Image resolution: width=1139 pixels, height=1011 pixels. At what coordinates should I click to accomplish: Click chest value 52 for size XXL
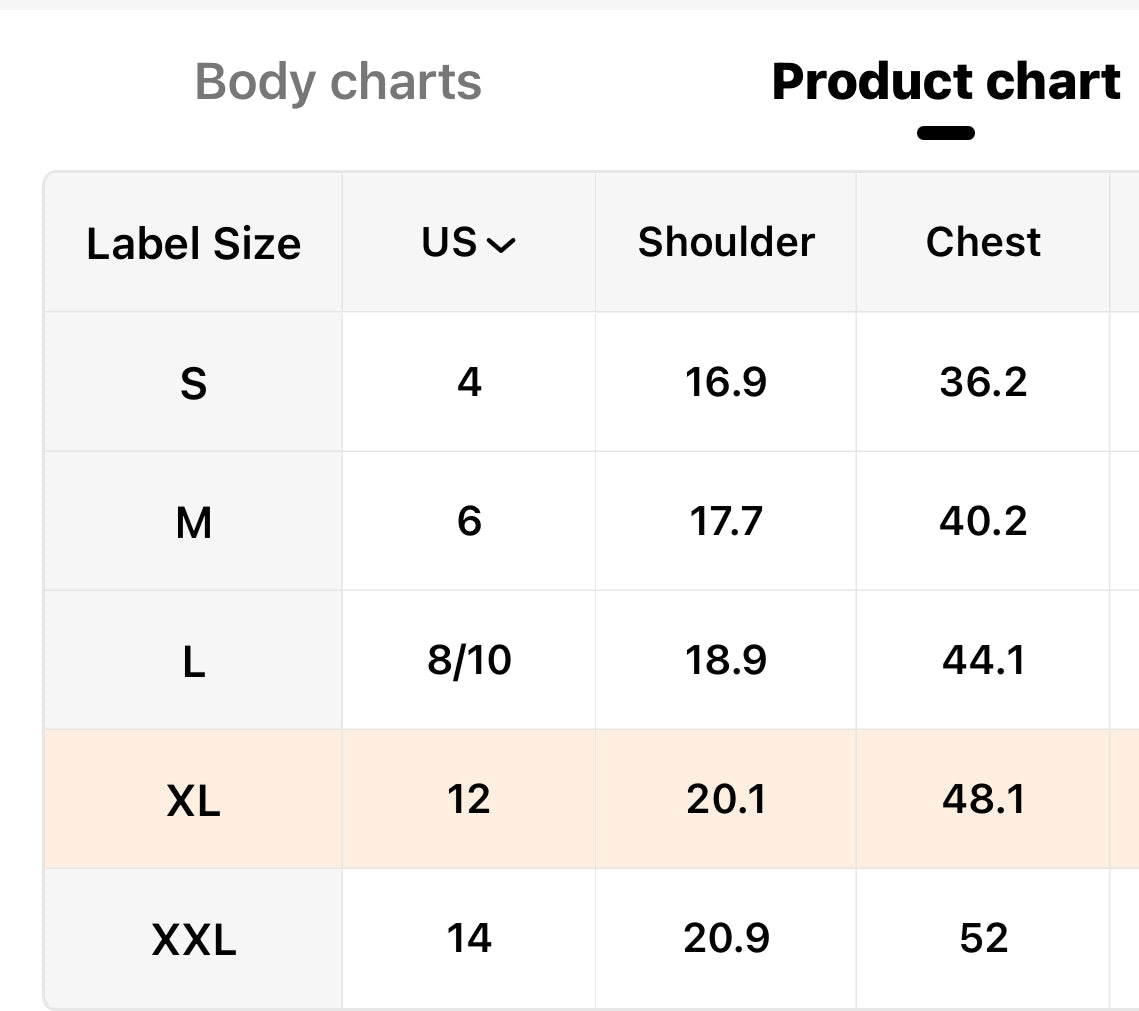click(x=983, y=939)
